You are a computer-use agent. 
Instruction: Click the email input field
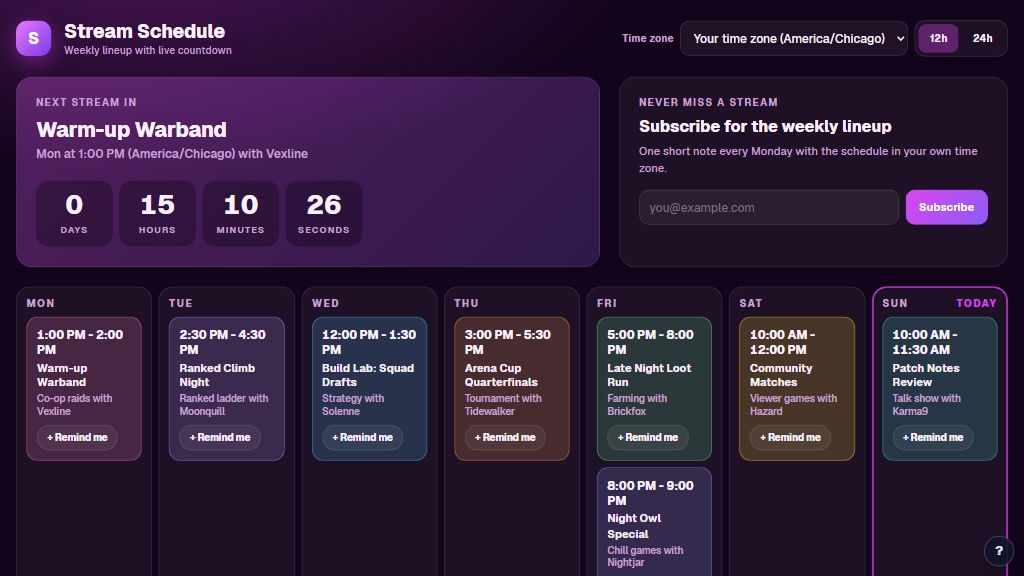click(769, 208)
